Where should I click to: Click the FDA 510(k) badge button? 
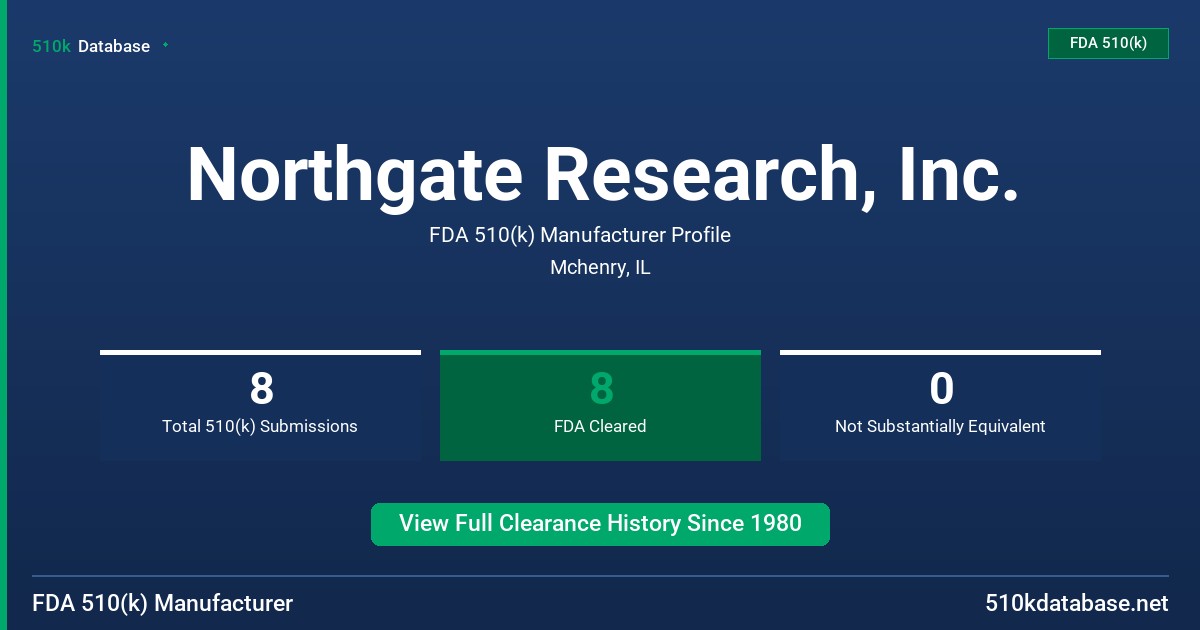point(1108,43)
